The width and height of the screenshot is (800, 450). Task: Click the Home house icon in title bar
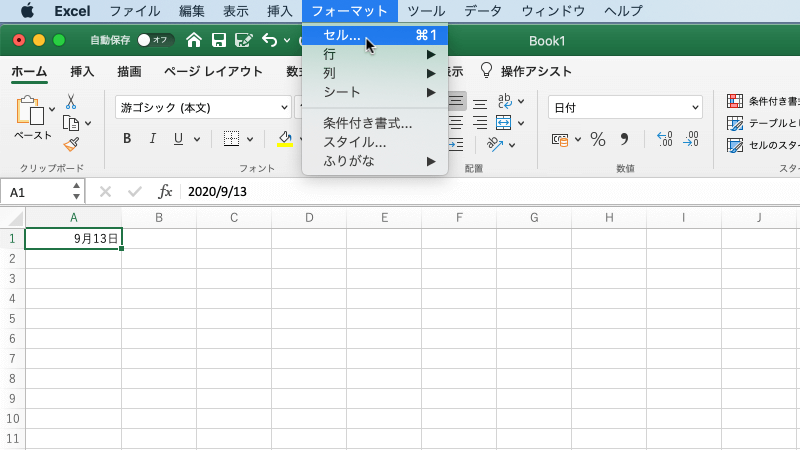(x=193, y=40)
